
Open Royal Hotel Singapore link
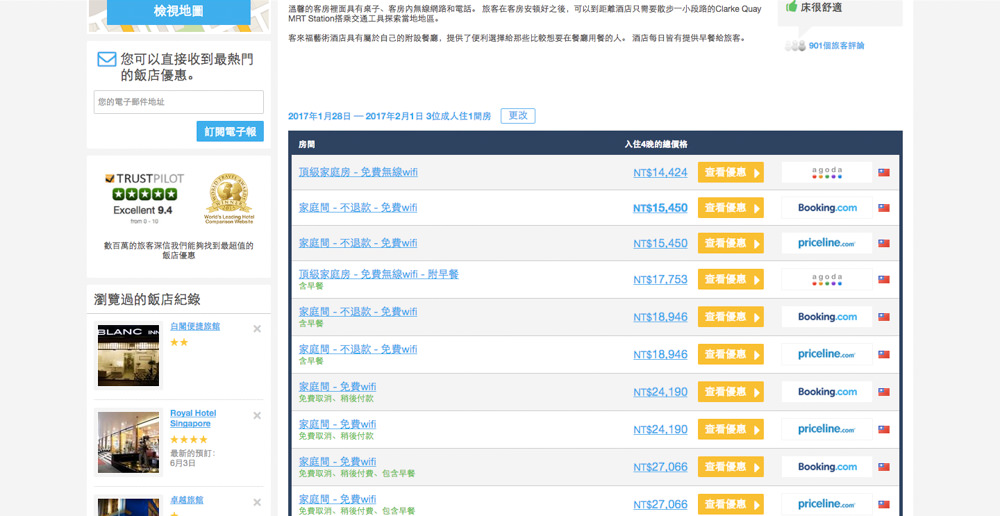pos(193,418)
